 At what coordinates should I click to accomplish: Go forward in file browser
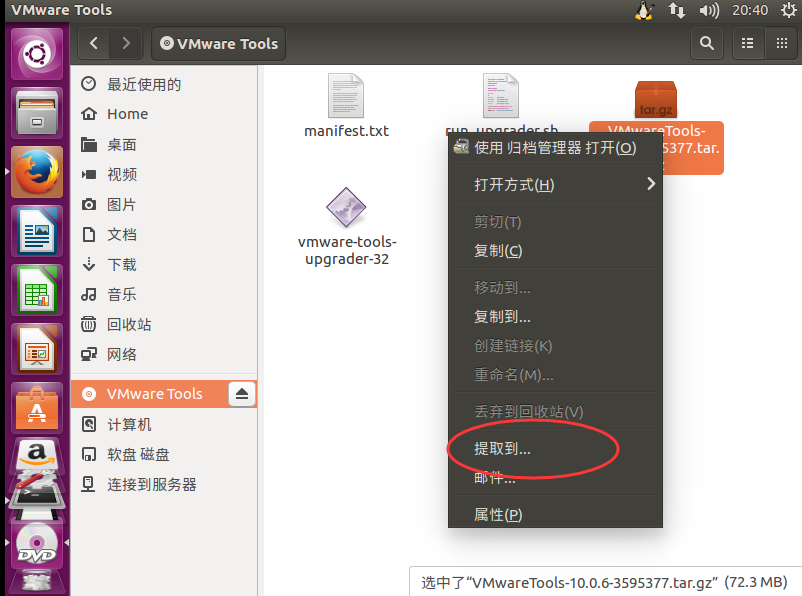126,43
